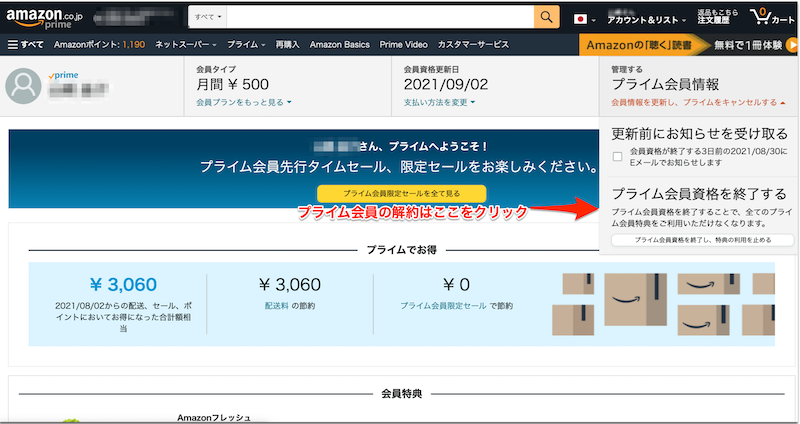The image size is (800, 424).
Task: Expand ネットスーパー menu
Action: pos(186,45)
